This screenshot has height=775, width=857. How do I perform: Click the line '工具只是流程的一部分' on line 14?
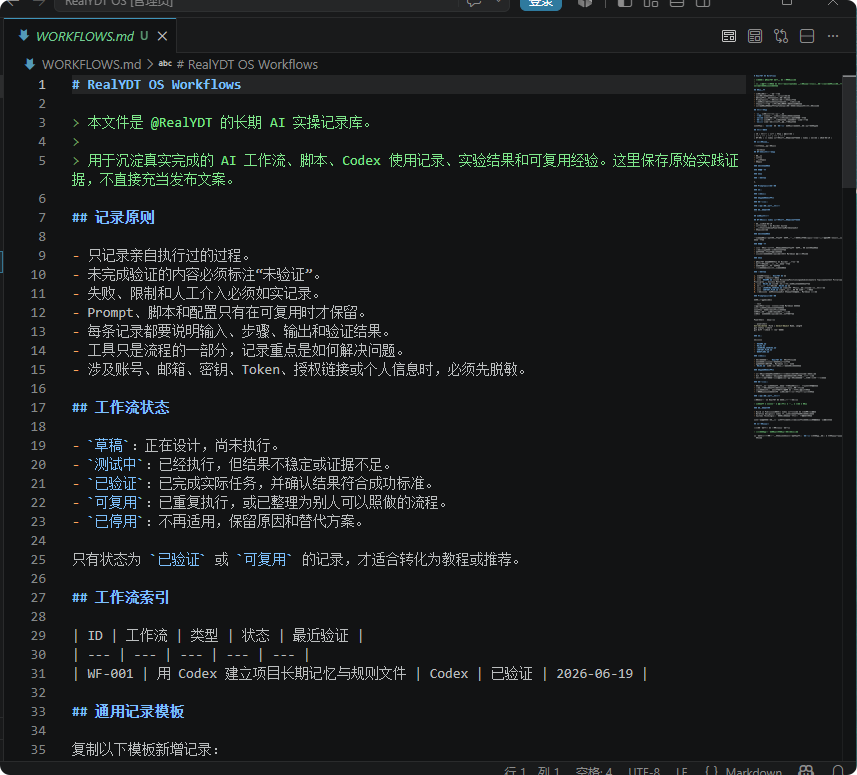(x=157, y=350)
